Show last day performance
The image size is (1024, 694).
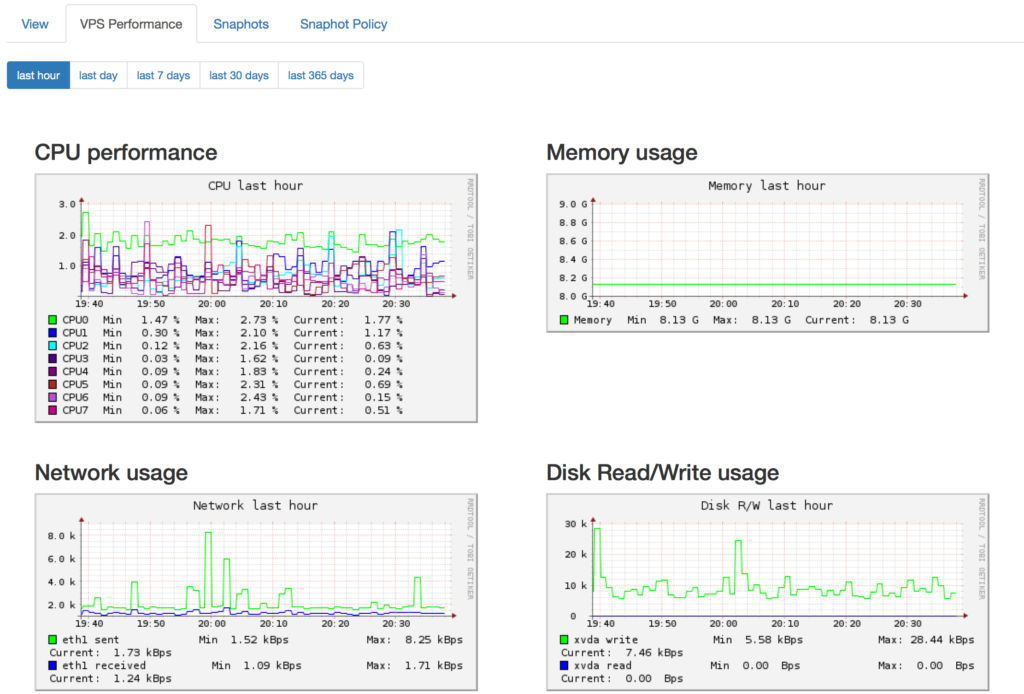click(x=98, y=75)
